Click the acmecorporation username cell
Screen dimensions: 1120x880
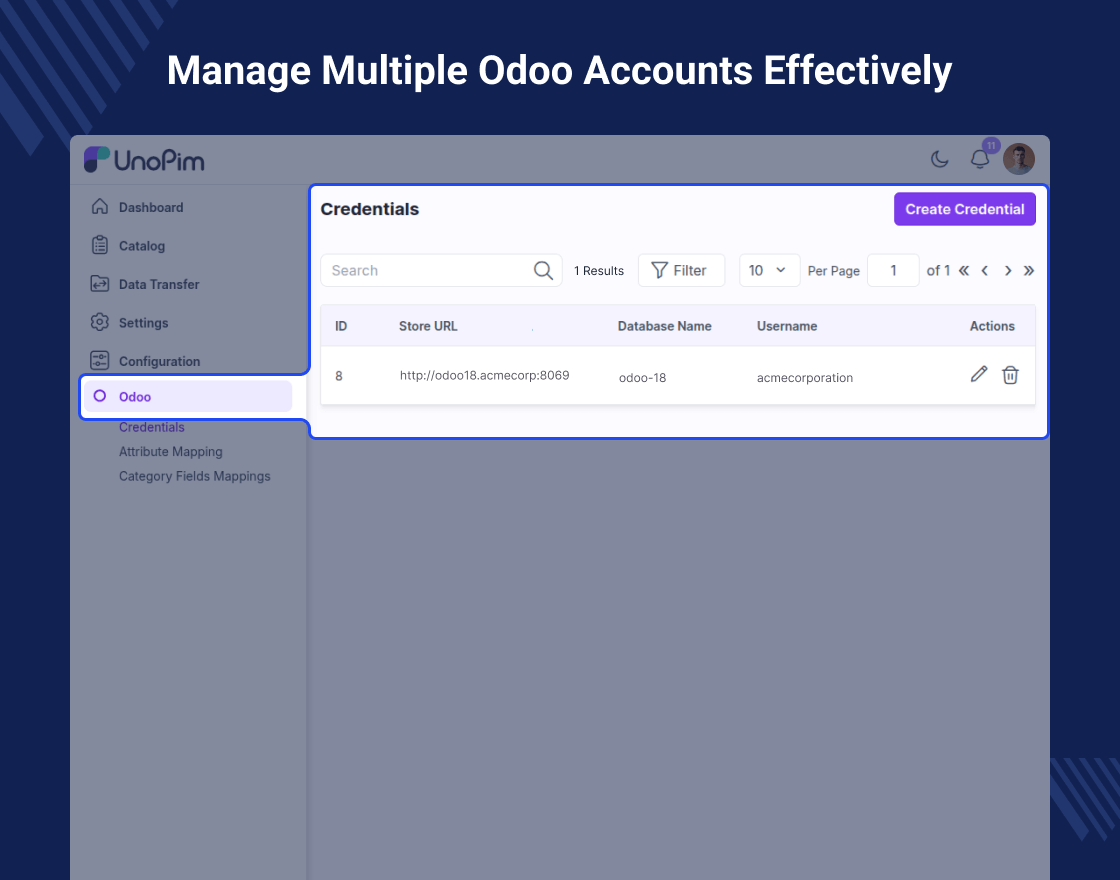(x=805, y=378)
